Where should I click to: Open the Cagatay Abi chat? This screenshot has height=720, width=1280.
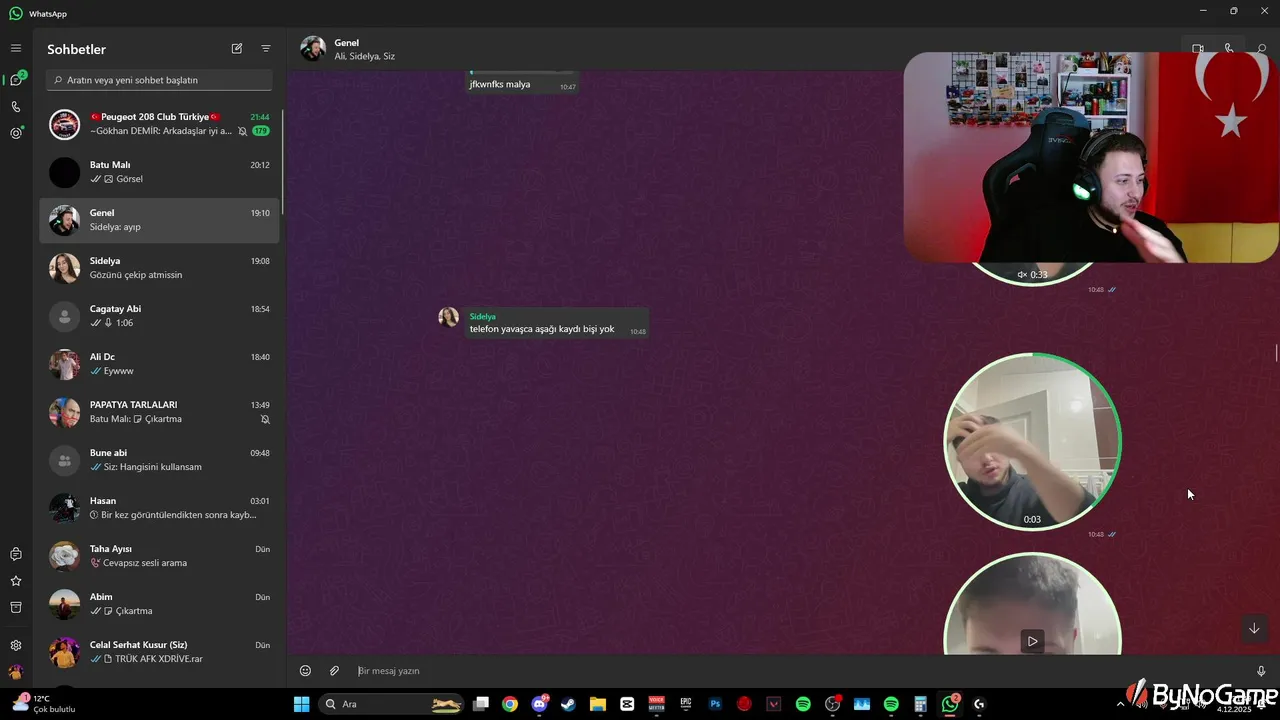tap(160, 316)
